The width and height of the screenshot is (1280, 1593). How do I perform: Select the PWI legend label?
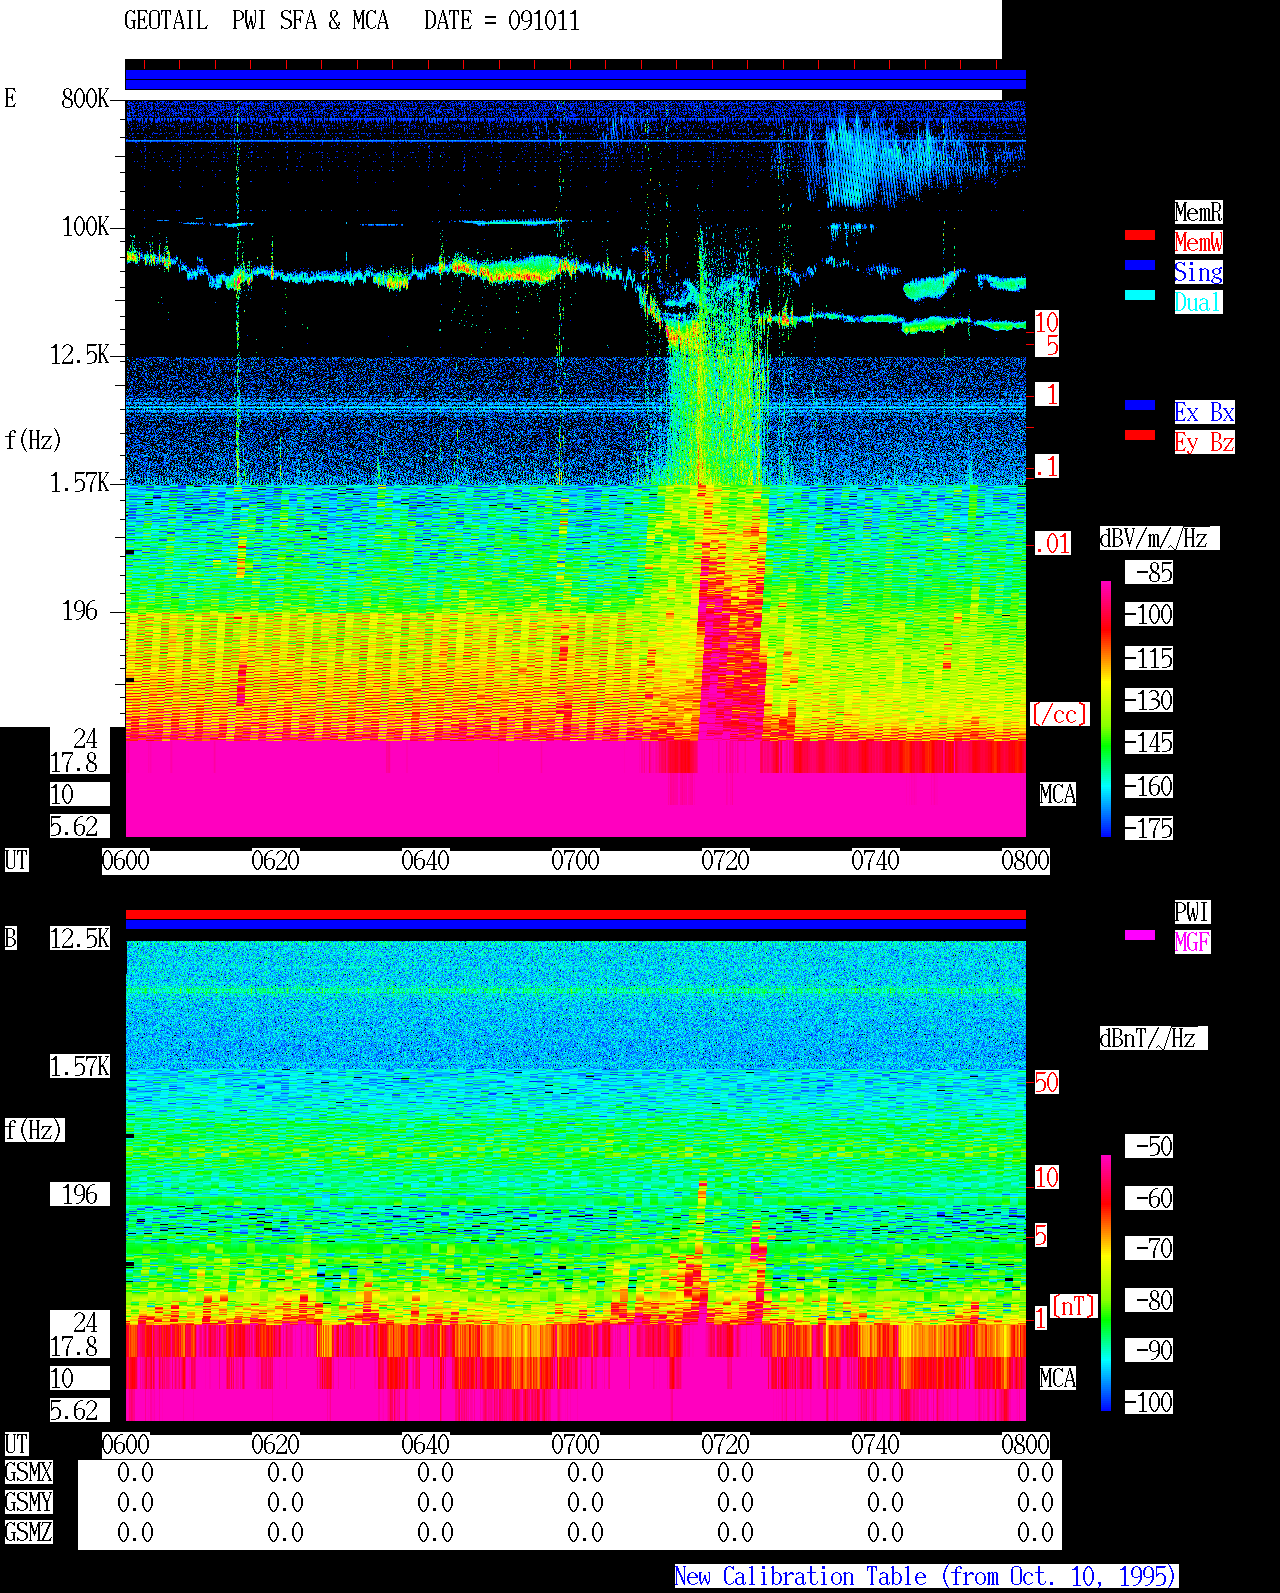[x=1192, y=912]
